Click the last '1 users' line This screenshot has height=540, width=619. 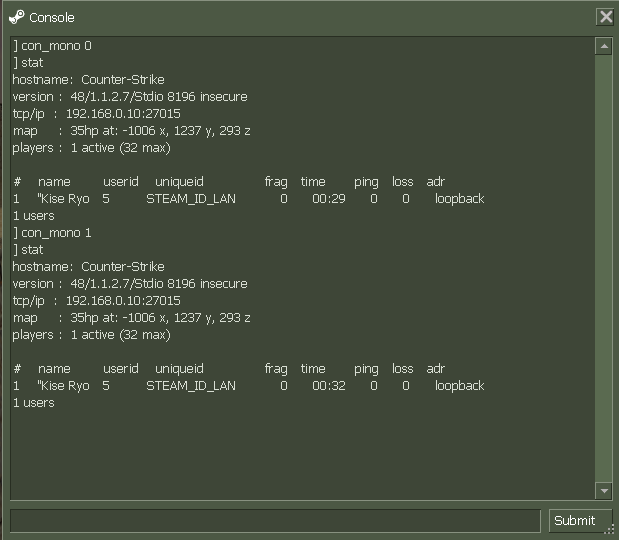coord(34,403)
